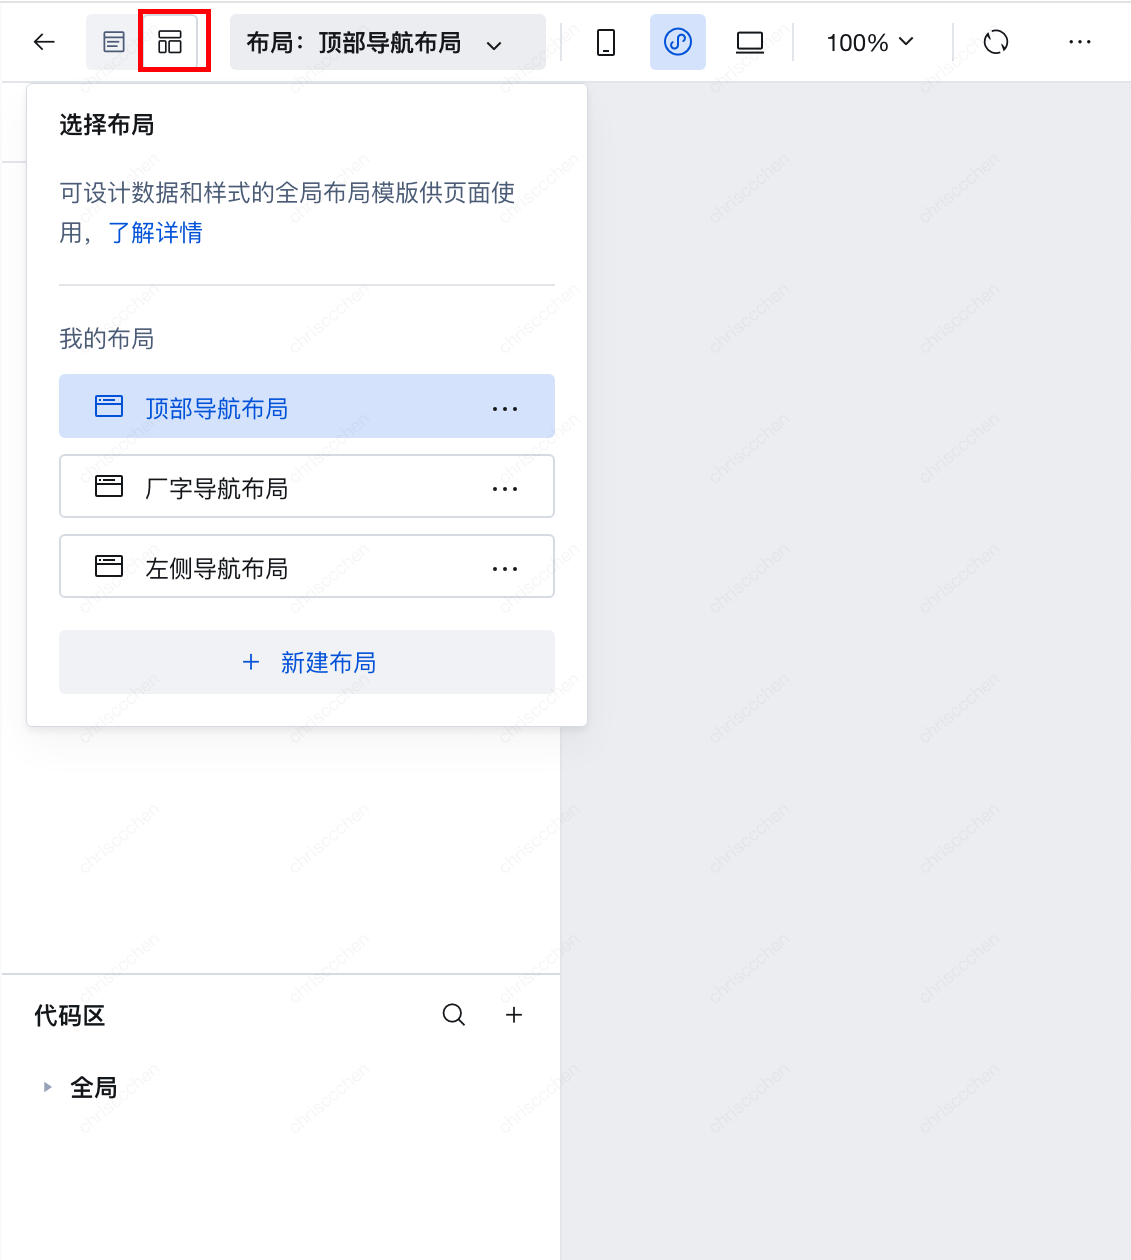Switch to mobile phone preview
This screenshot has height=1260, width=1131.
(606, 42)
